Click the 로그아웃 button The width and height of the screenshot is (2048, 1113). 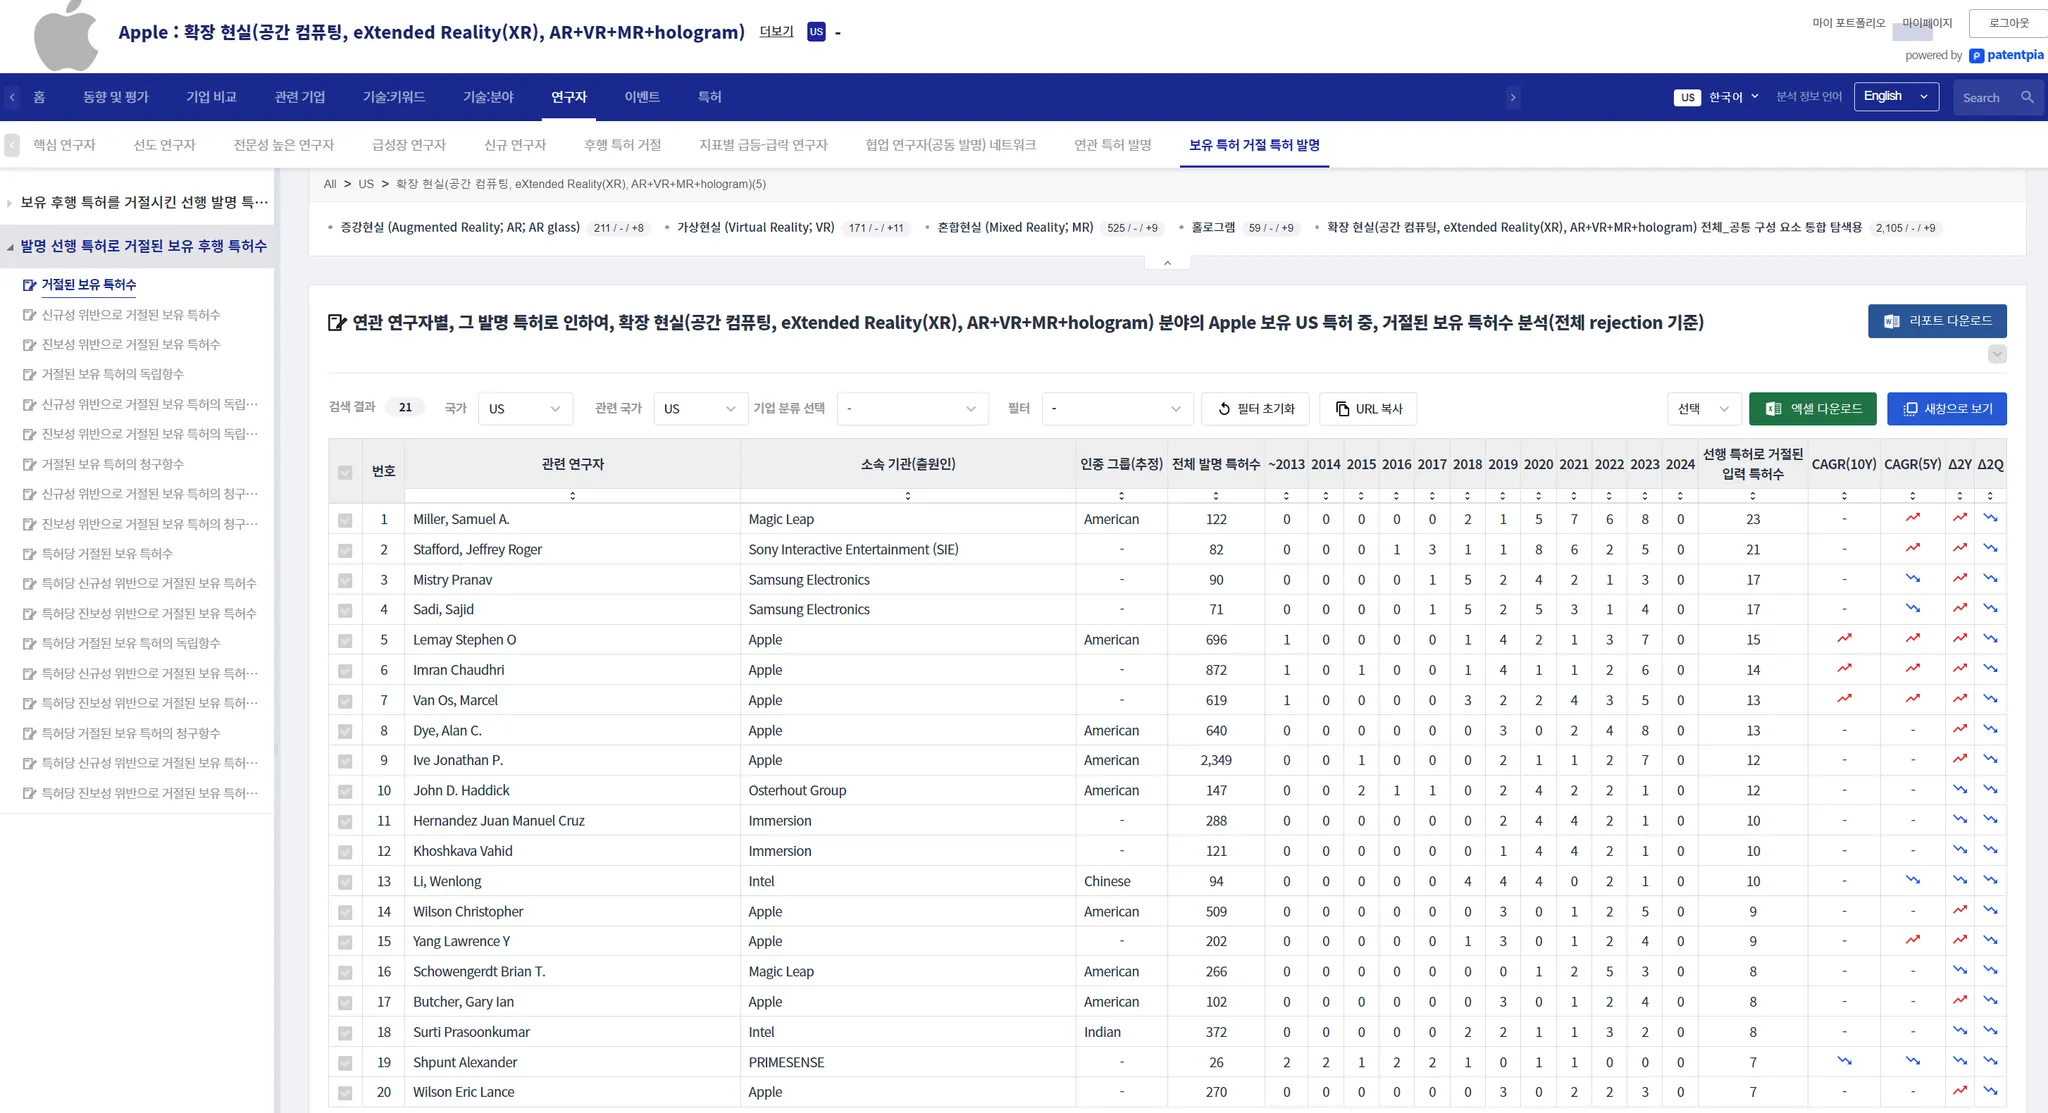(x=2008, y=23)
